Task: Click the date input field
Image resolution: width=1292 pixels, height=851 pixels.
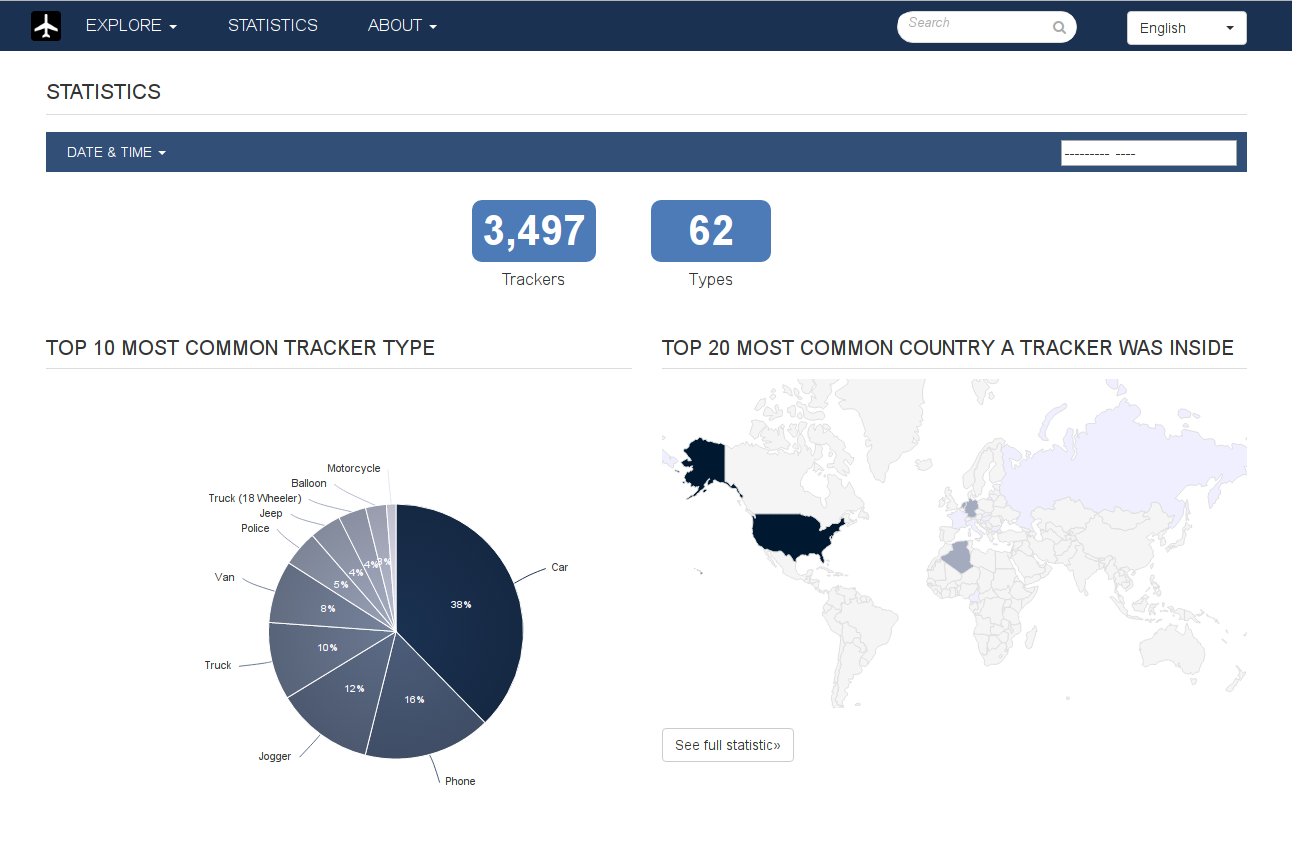Action: pos(1148,152)
